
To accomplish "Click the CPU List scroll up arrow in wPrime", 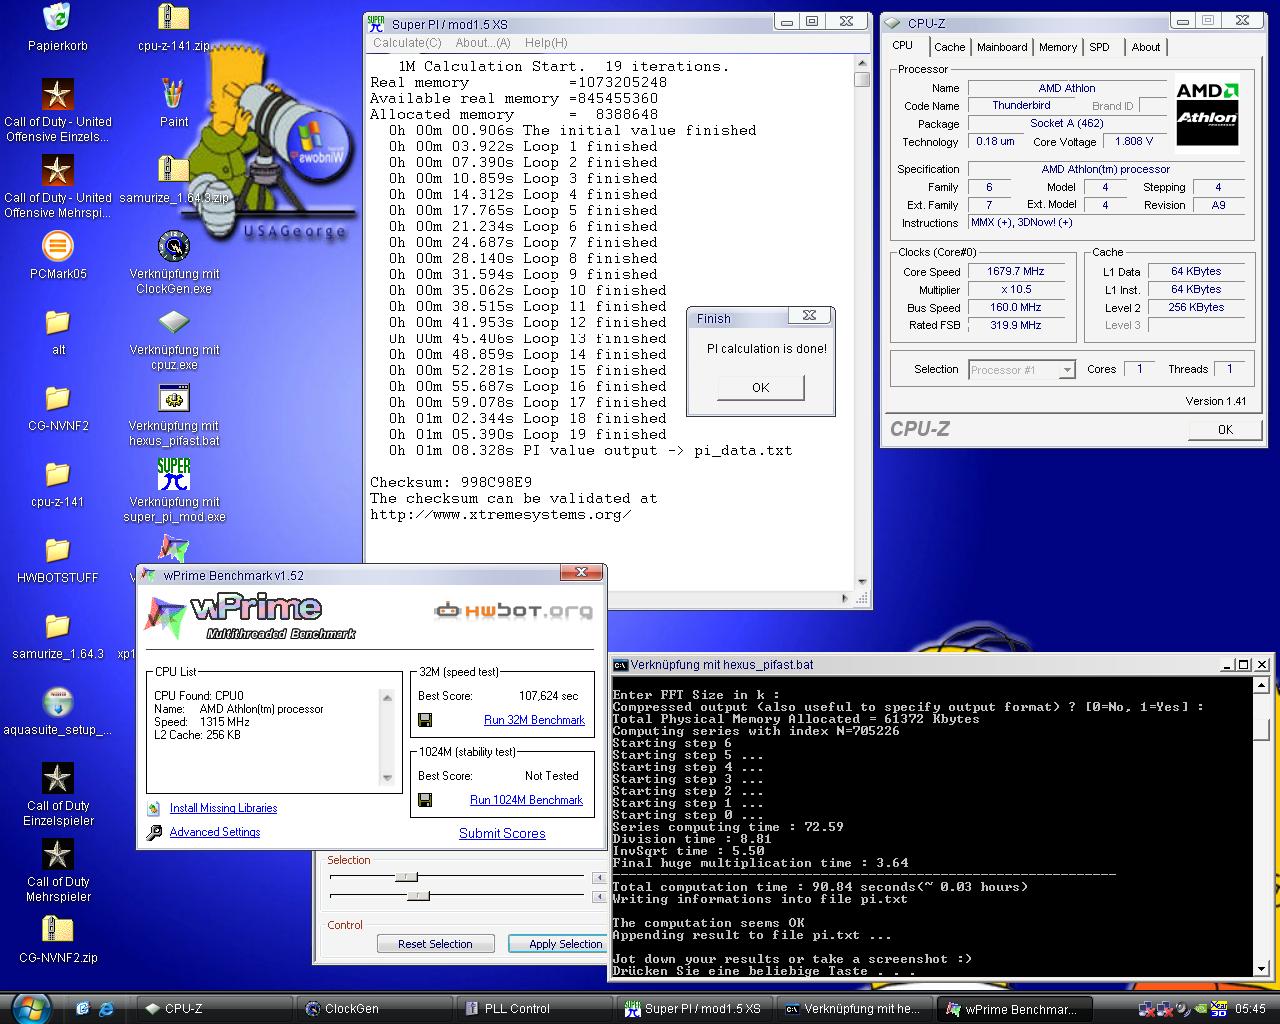I will tap(388, 697).
